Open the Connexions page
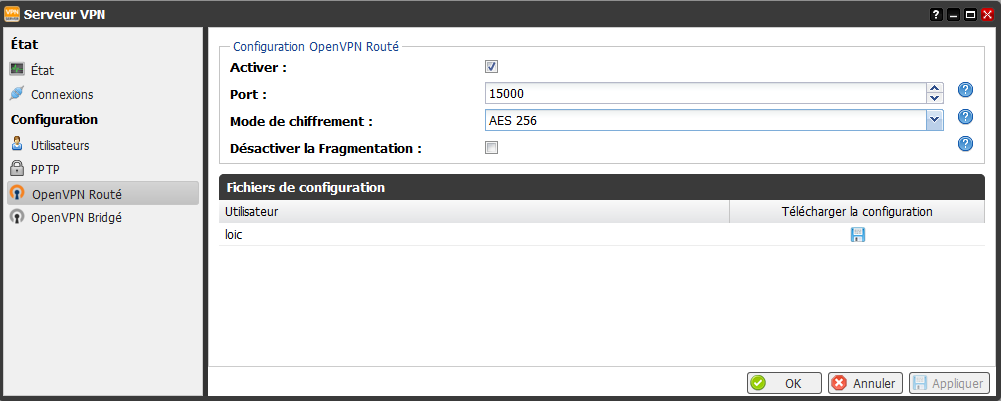 (52, 95)
